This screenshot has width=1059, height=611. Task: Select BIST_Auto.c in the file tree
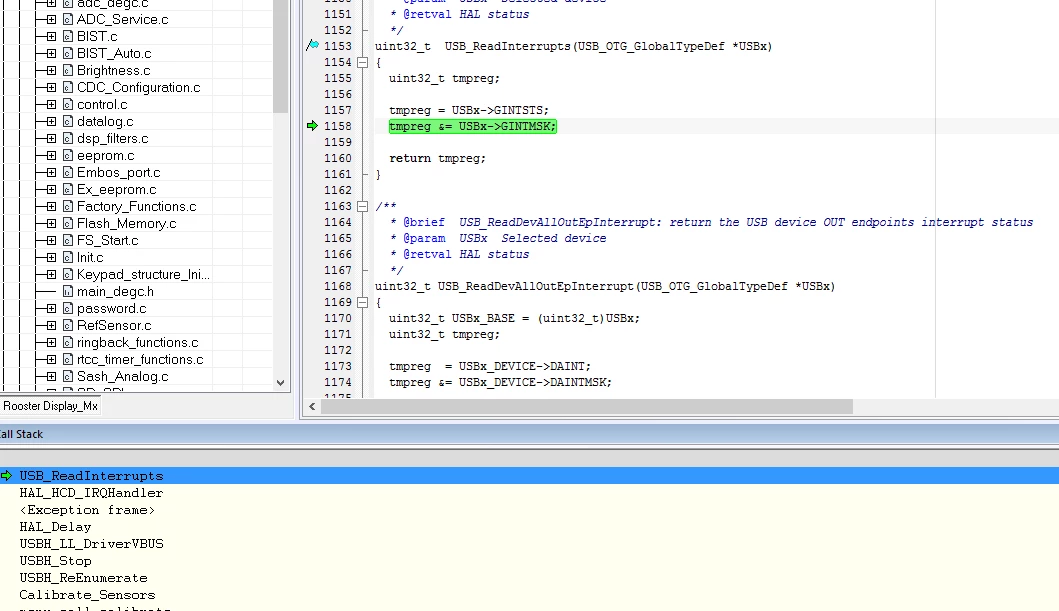pyautogui.click(x=114, y=53)
